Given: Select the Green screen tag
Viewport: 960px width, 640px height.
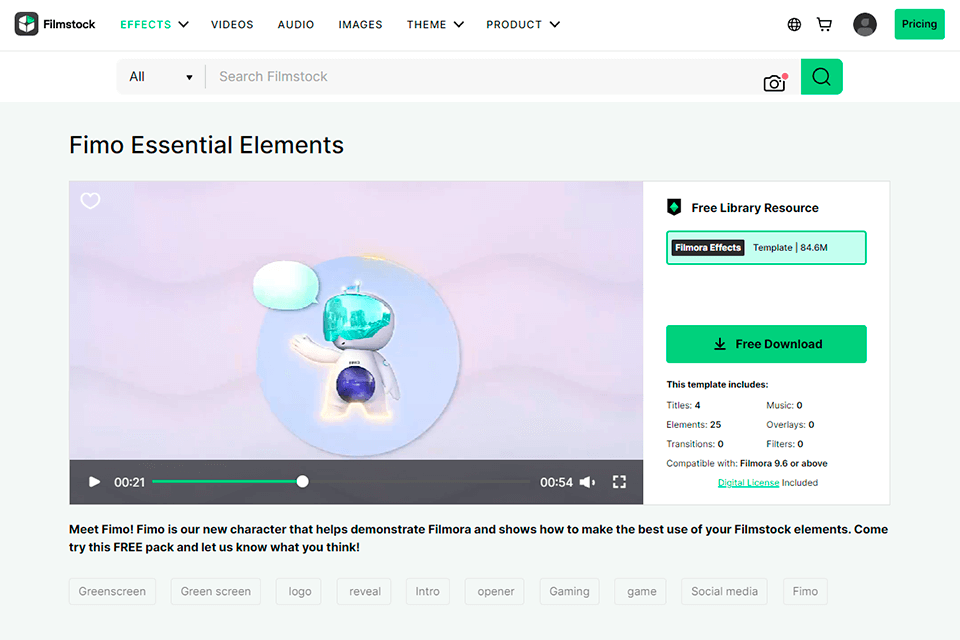Looking at the screenshot, I should pyautogui.click(x=216, y=591).
